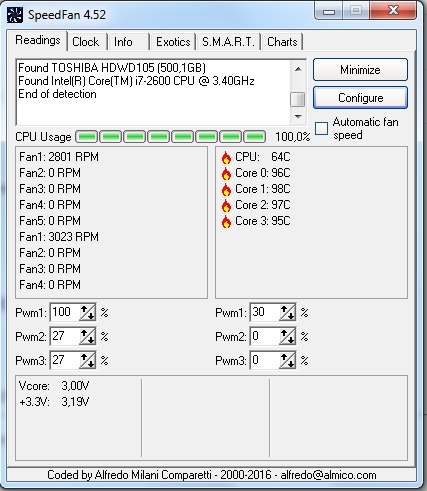Adjust left Pwm2 spinner showing 27
Screen dimensions: 427x491
point(88,336)
